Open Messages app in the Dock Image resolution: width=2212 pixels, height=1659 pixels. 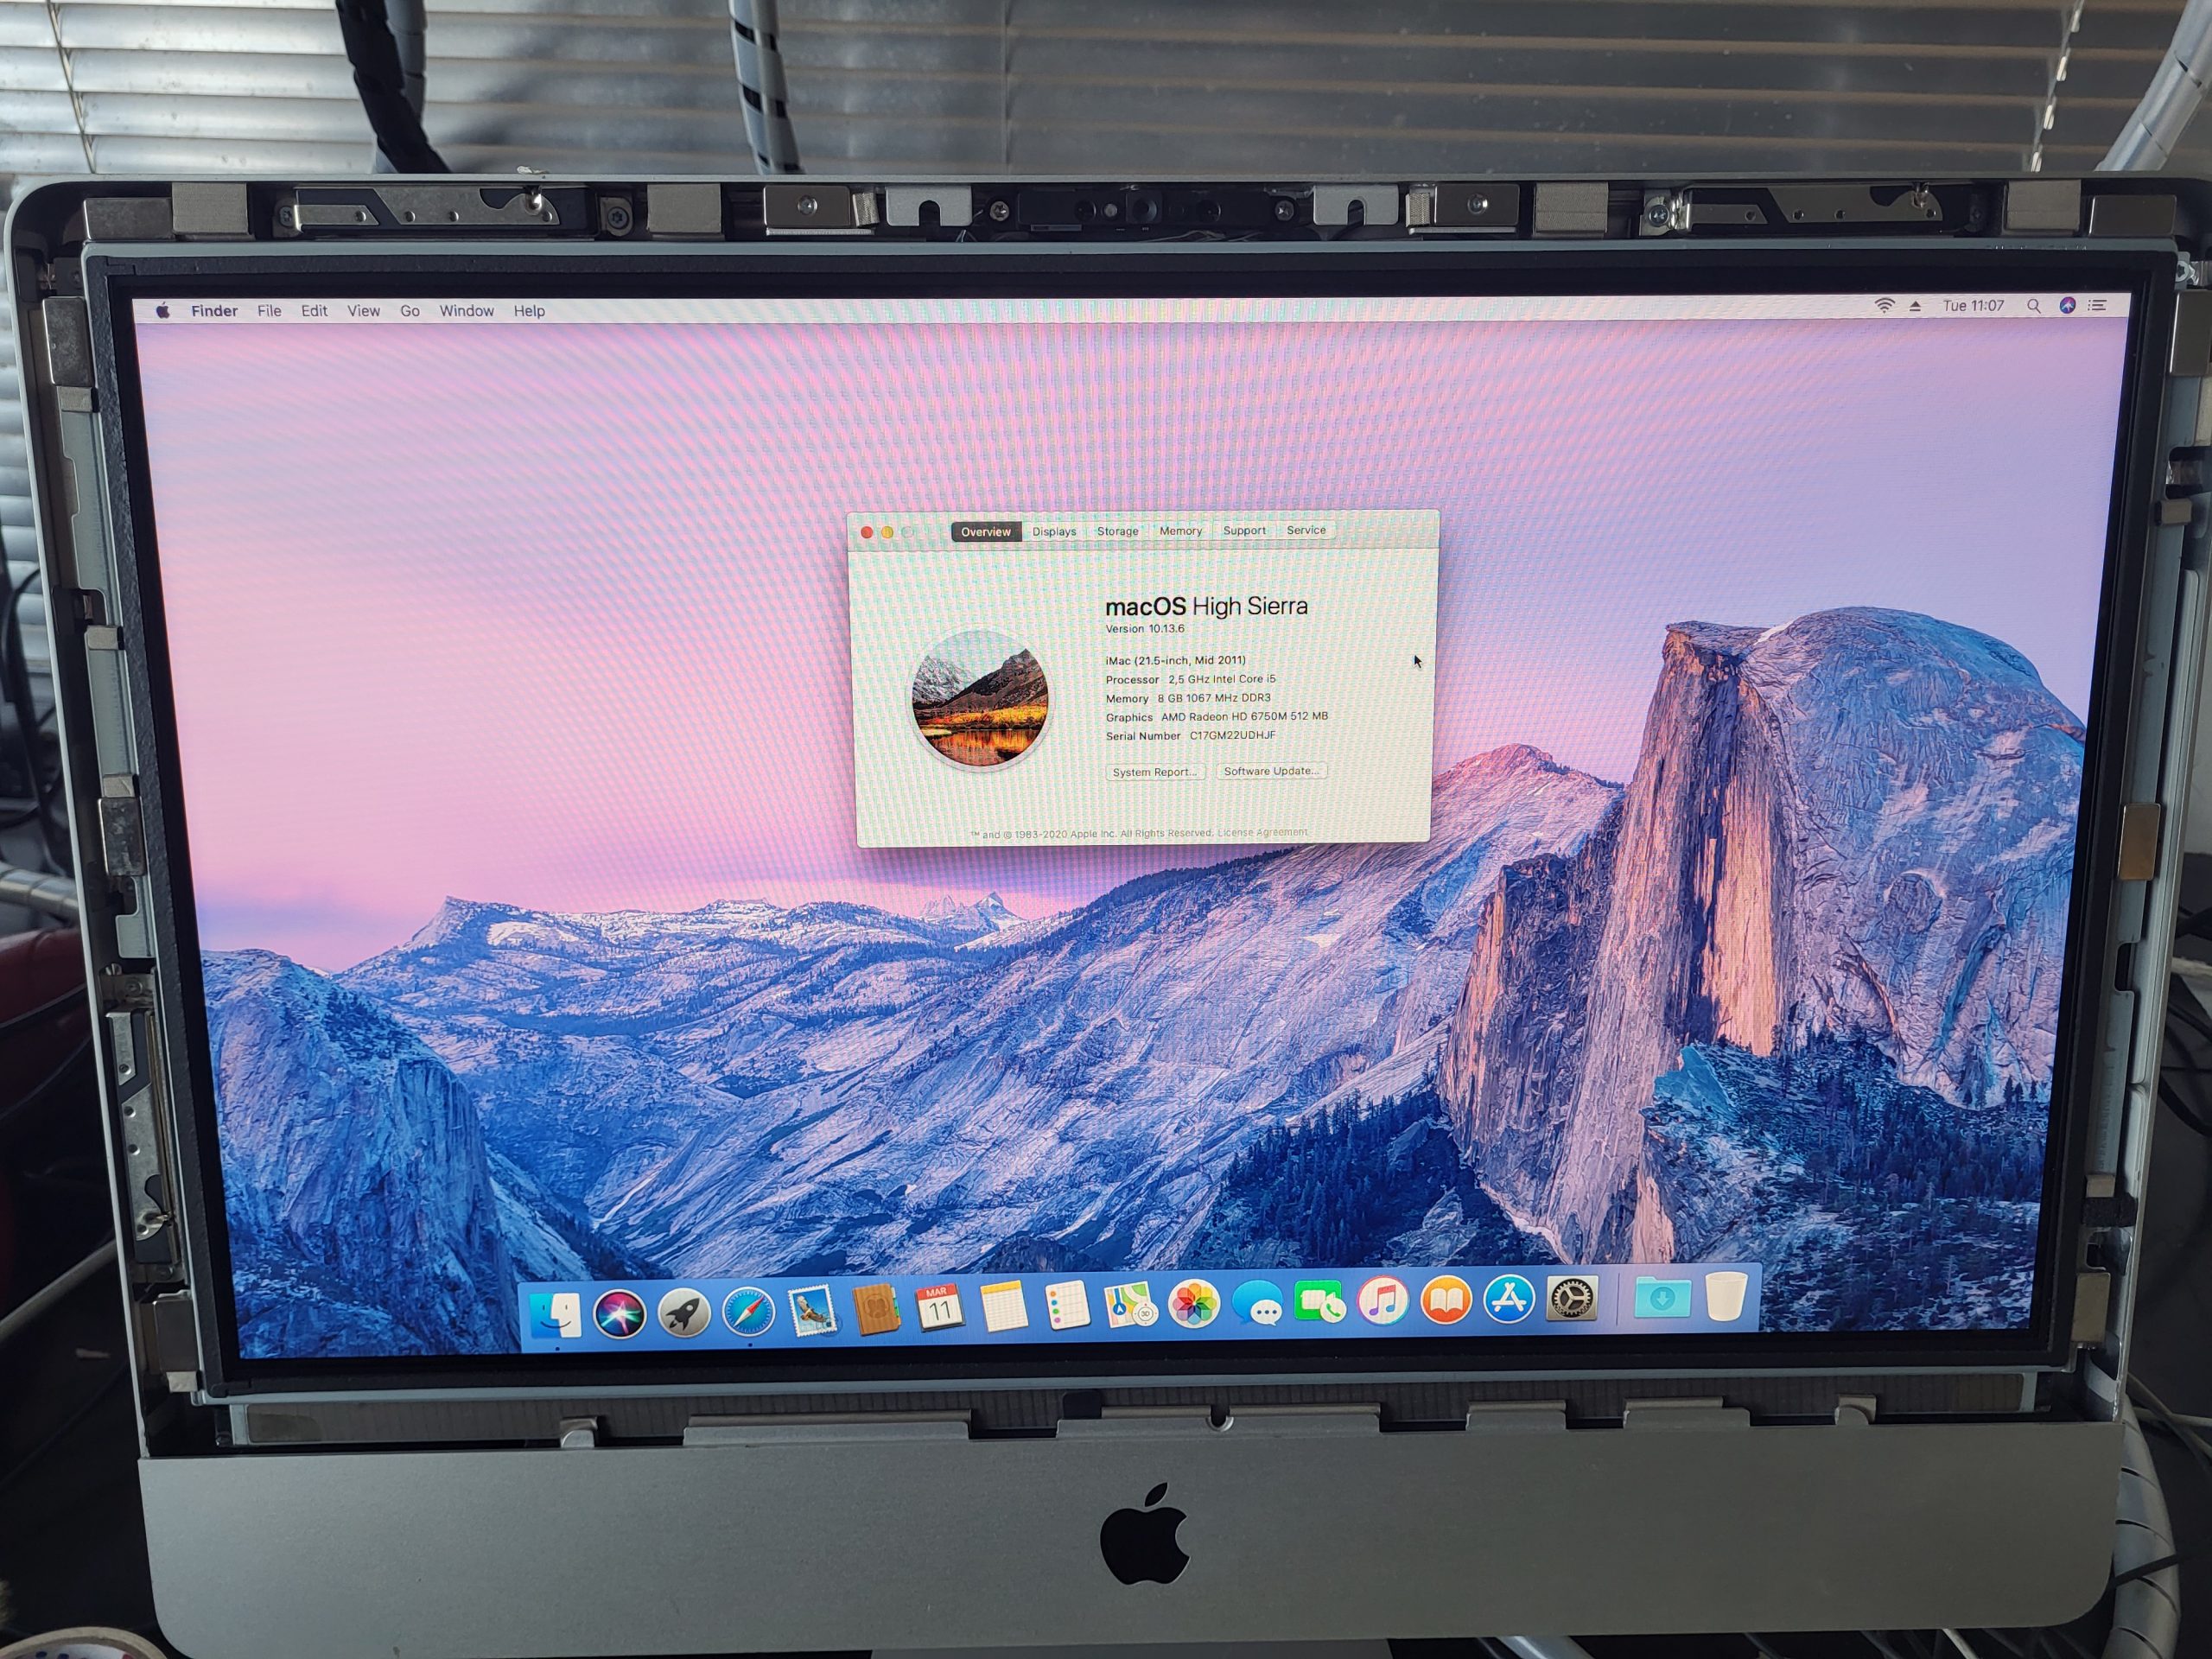[x=1257, y=1304]
